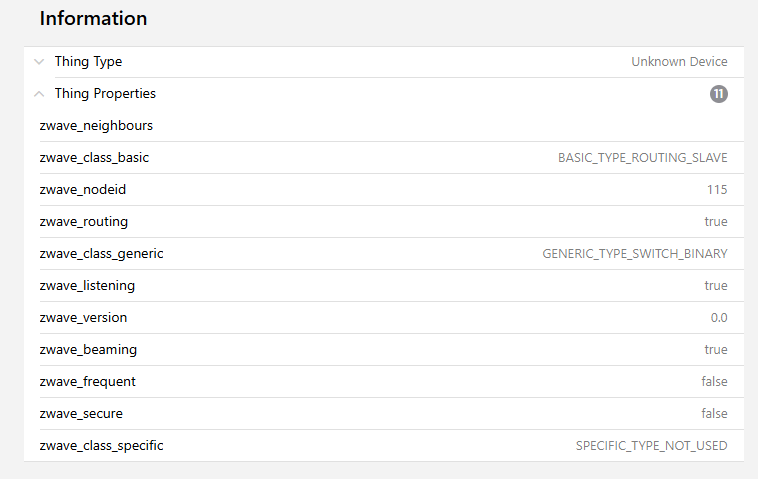Select the GENERIC_TYPE_SWITCH_BINARY value
Image resolution: width=758 pixels, height=479 pixels.
coord(634,254)
